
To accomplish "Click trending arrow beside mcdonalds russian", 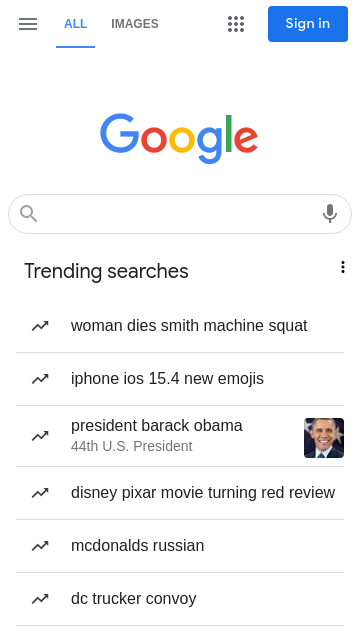I will (x=40, y=546).
